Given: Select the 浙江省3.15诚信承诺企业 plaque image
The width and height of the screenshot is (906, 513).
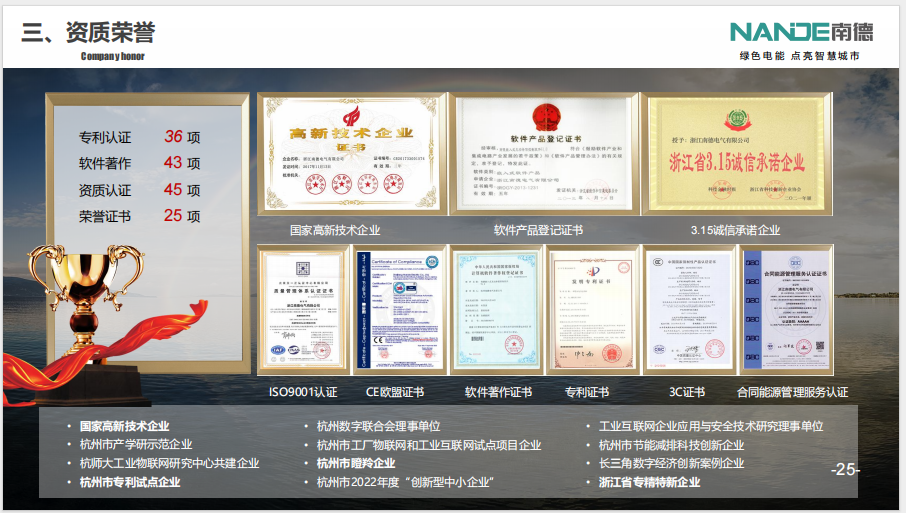Looking at the screenshot, I should (x=735, y=153).
